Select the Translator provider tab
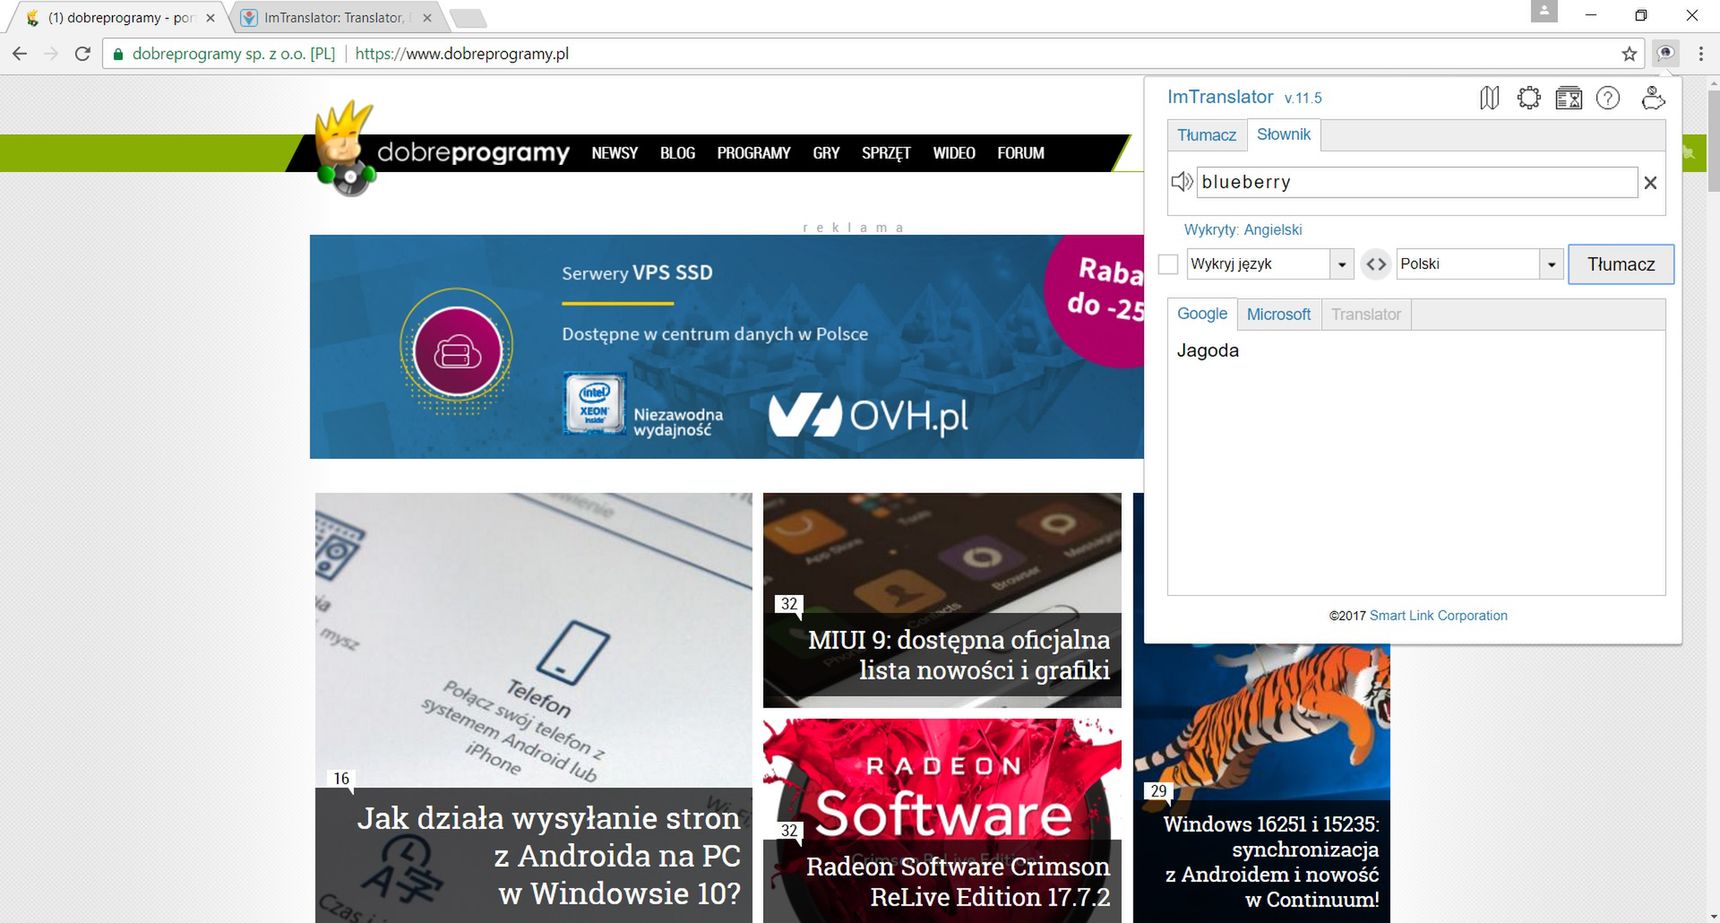The width and height of the screenshot is (1720, 923). click(1366, 314)
